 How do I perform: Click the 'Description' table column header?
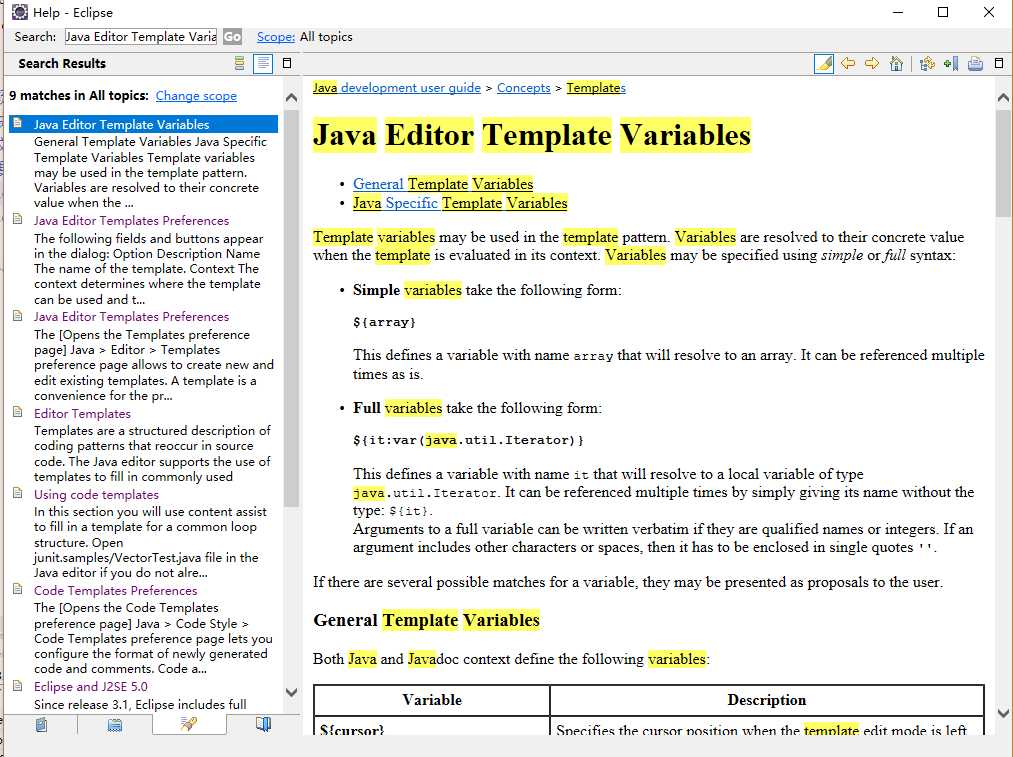click(767, 700)
